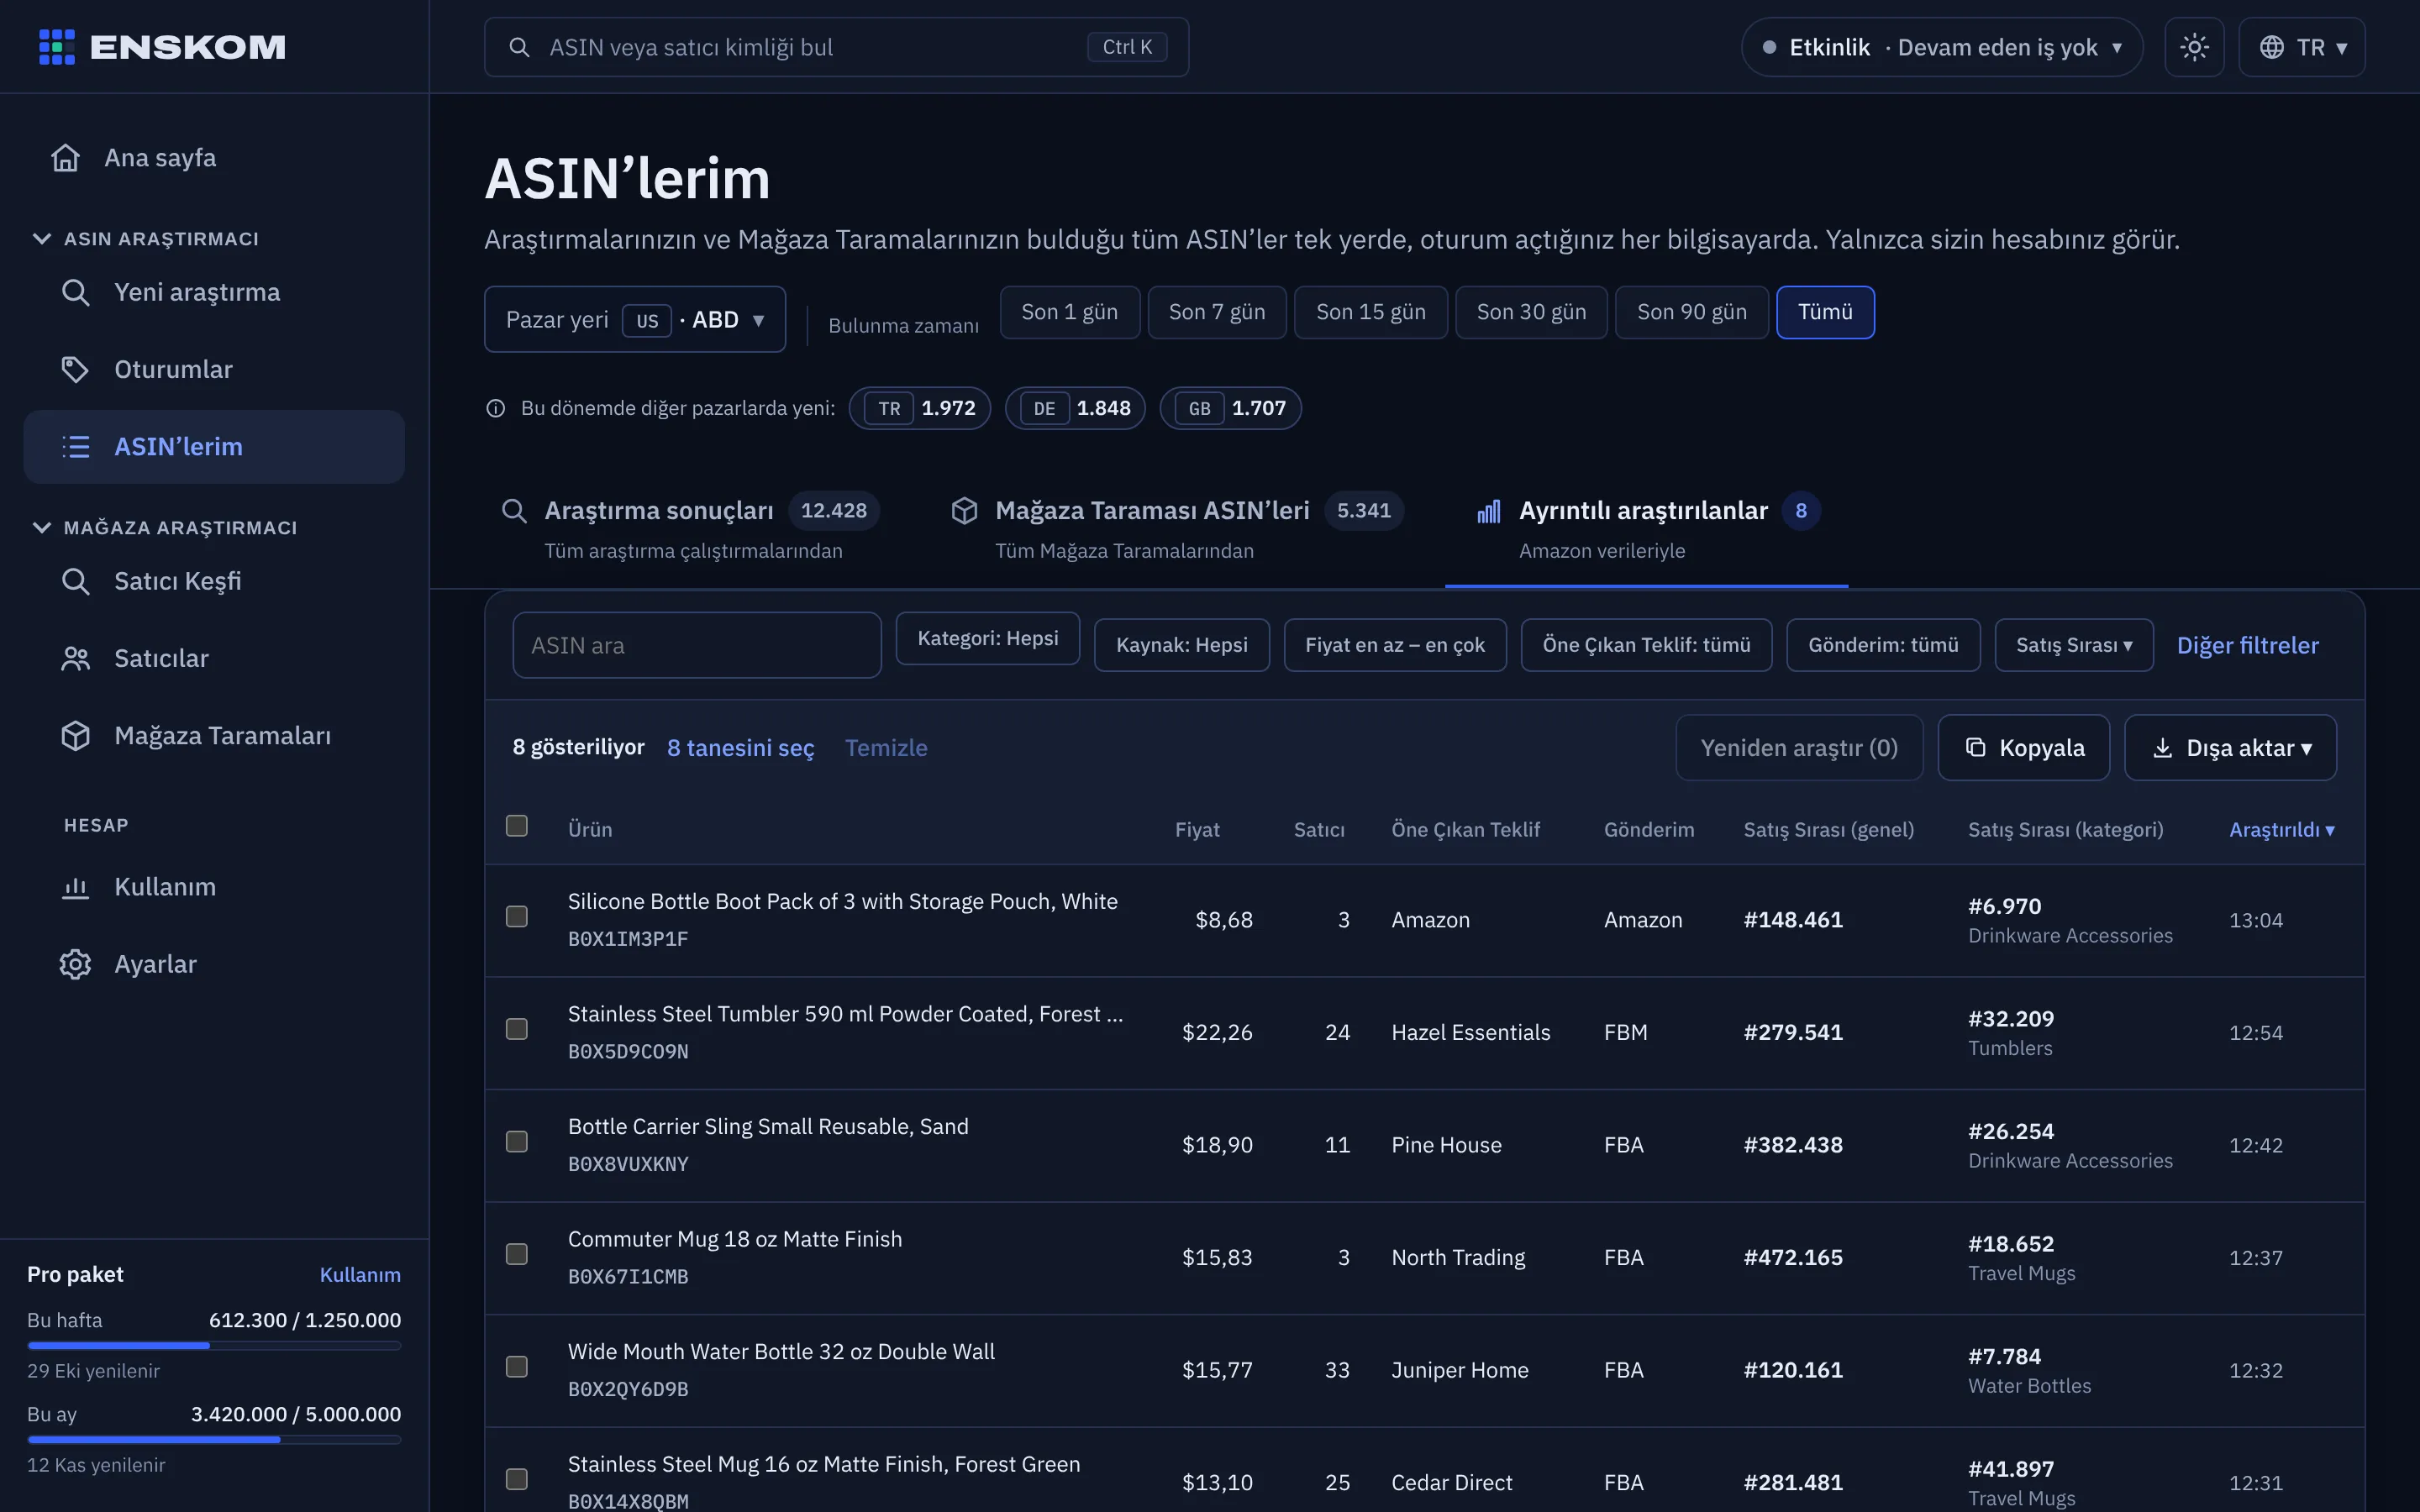
Task: Check the Wide Mouth Water Bottle row checkbox
Action: click(517, 1367)
